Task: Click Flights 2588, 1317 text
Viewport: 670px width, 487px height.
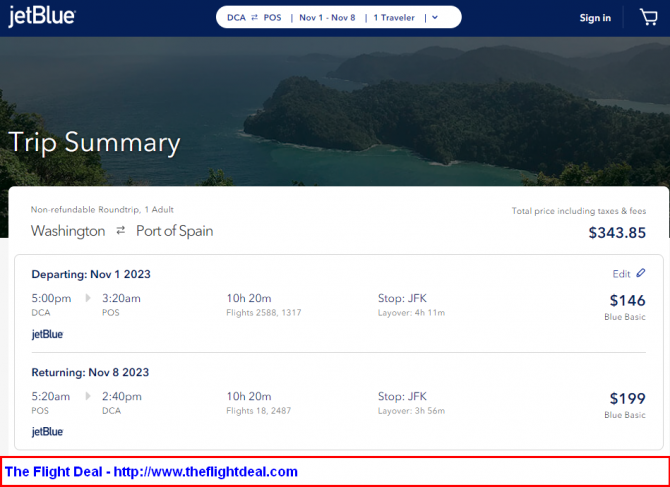Action: point(264,313)
